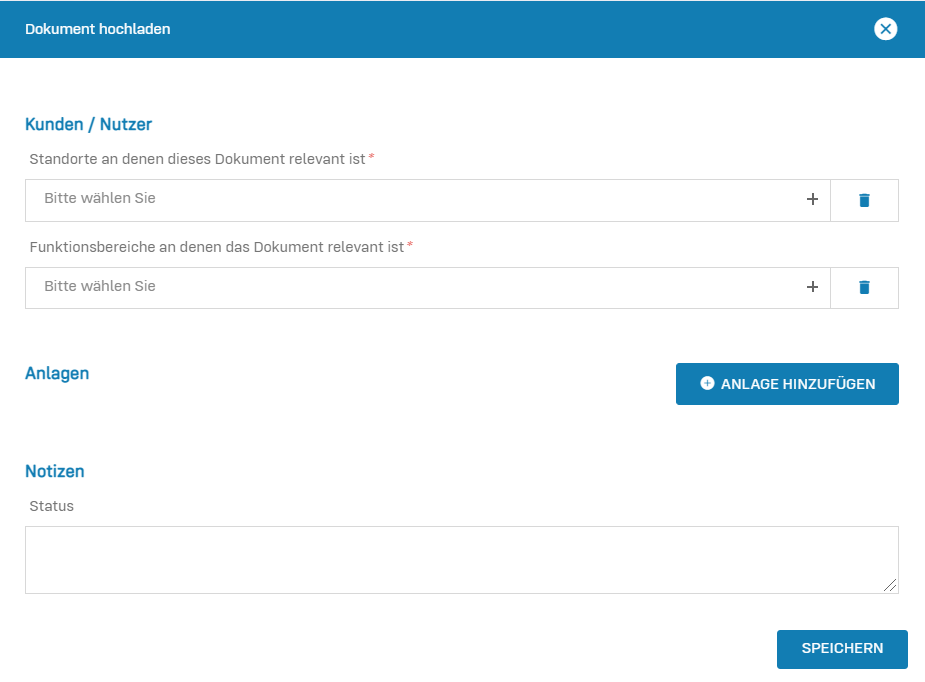Viewport: 925px width, 682px height.
Task: Click the trash icon for the Standorte field
Action: [x=864, y=200]
